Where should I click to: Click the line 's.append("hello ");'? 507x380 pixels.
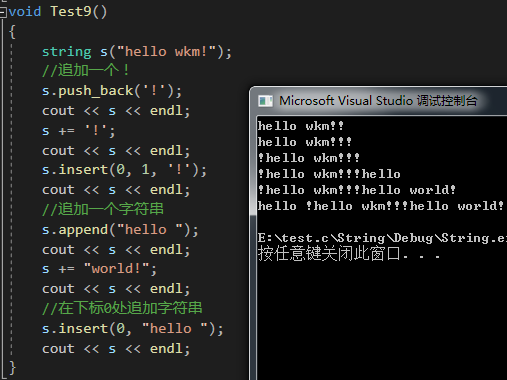tap(120, 230)
